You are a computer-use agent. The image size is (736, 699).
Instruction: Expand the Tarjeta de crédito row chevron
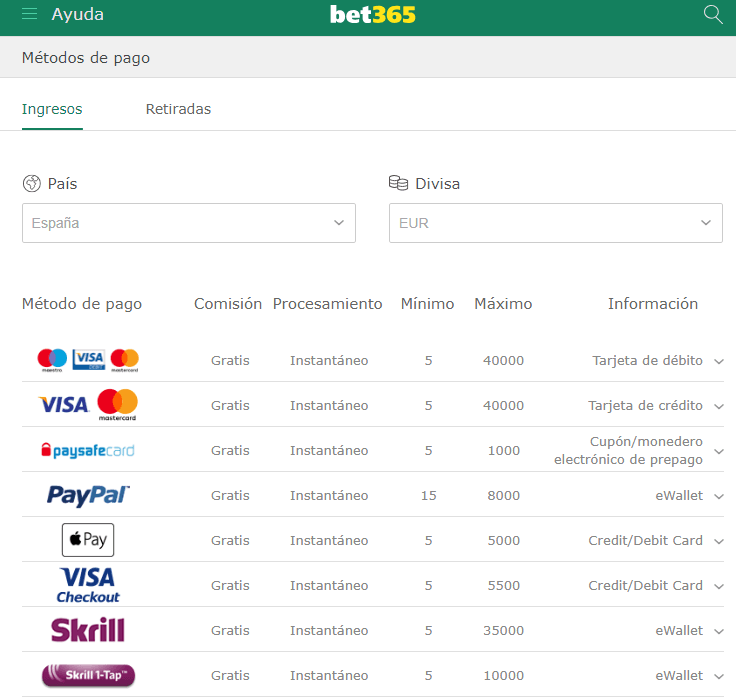(719, 406)
